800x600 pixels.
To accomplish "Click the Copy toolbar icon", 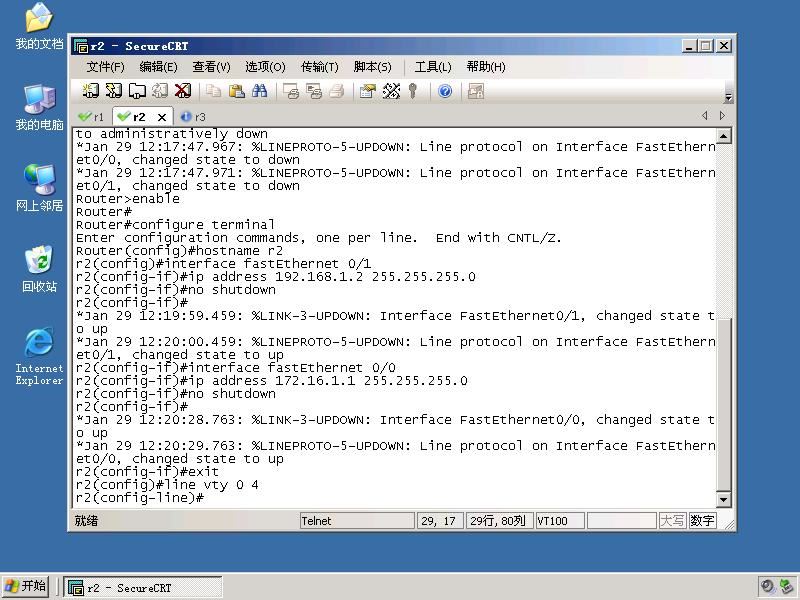I will [x=213, y=91].
